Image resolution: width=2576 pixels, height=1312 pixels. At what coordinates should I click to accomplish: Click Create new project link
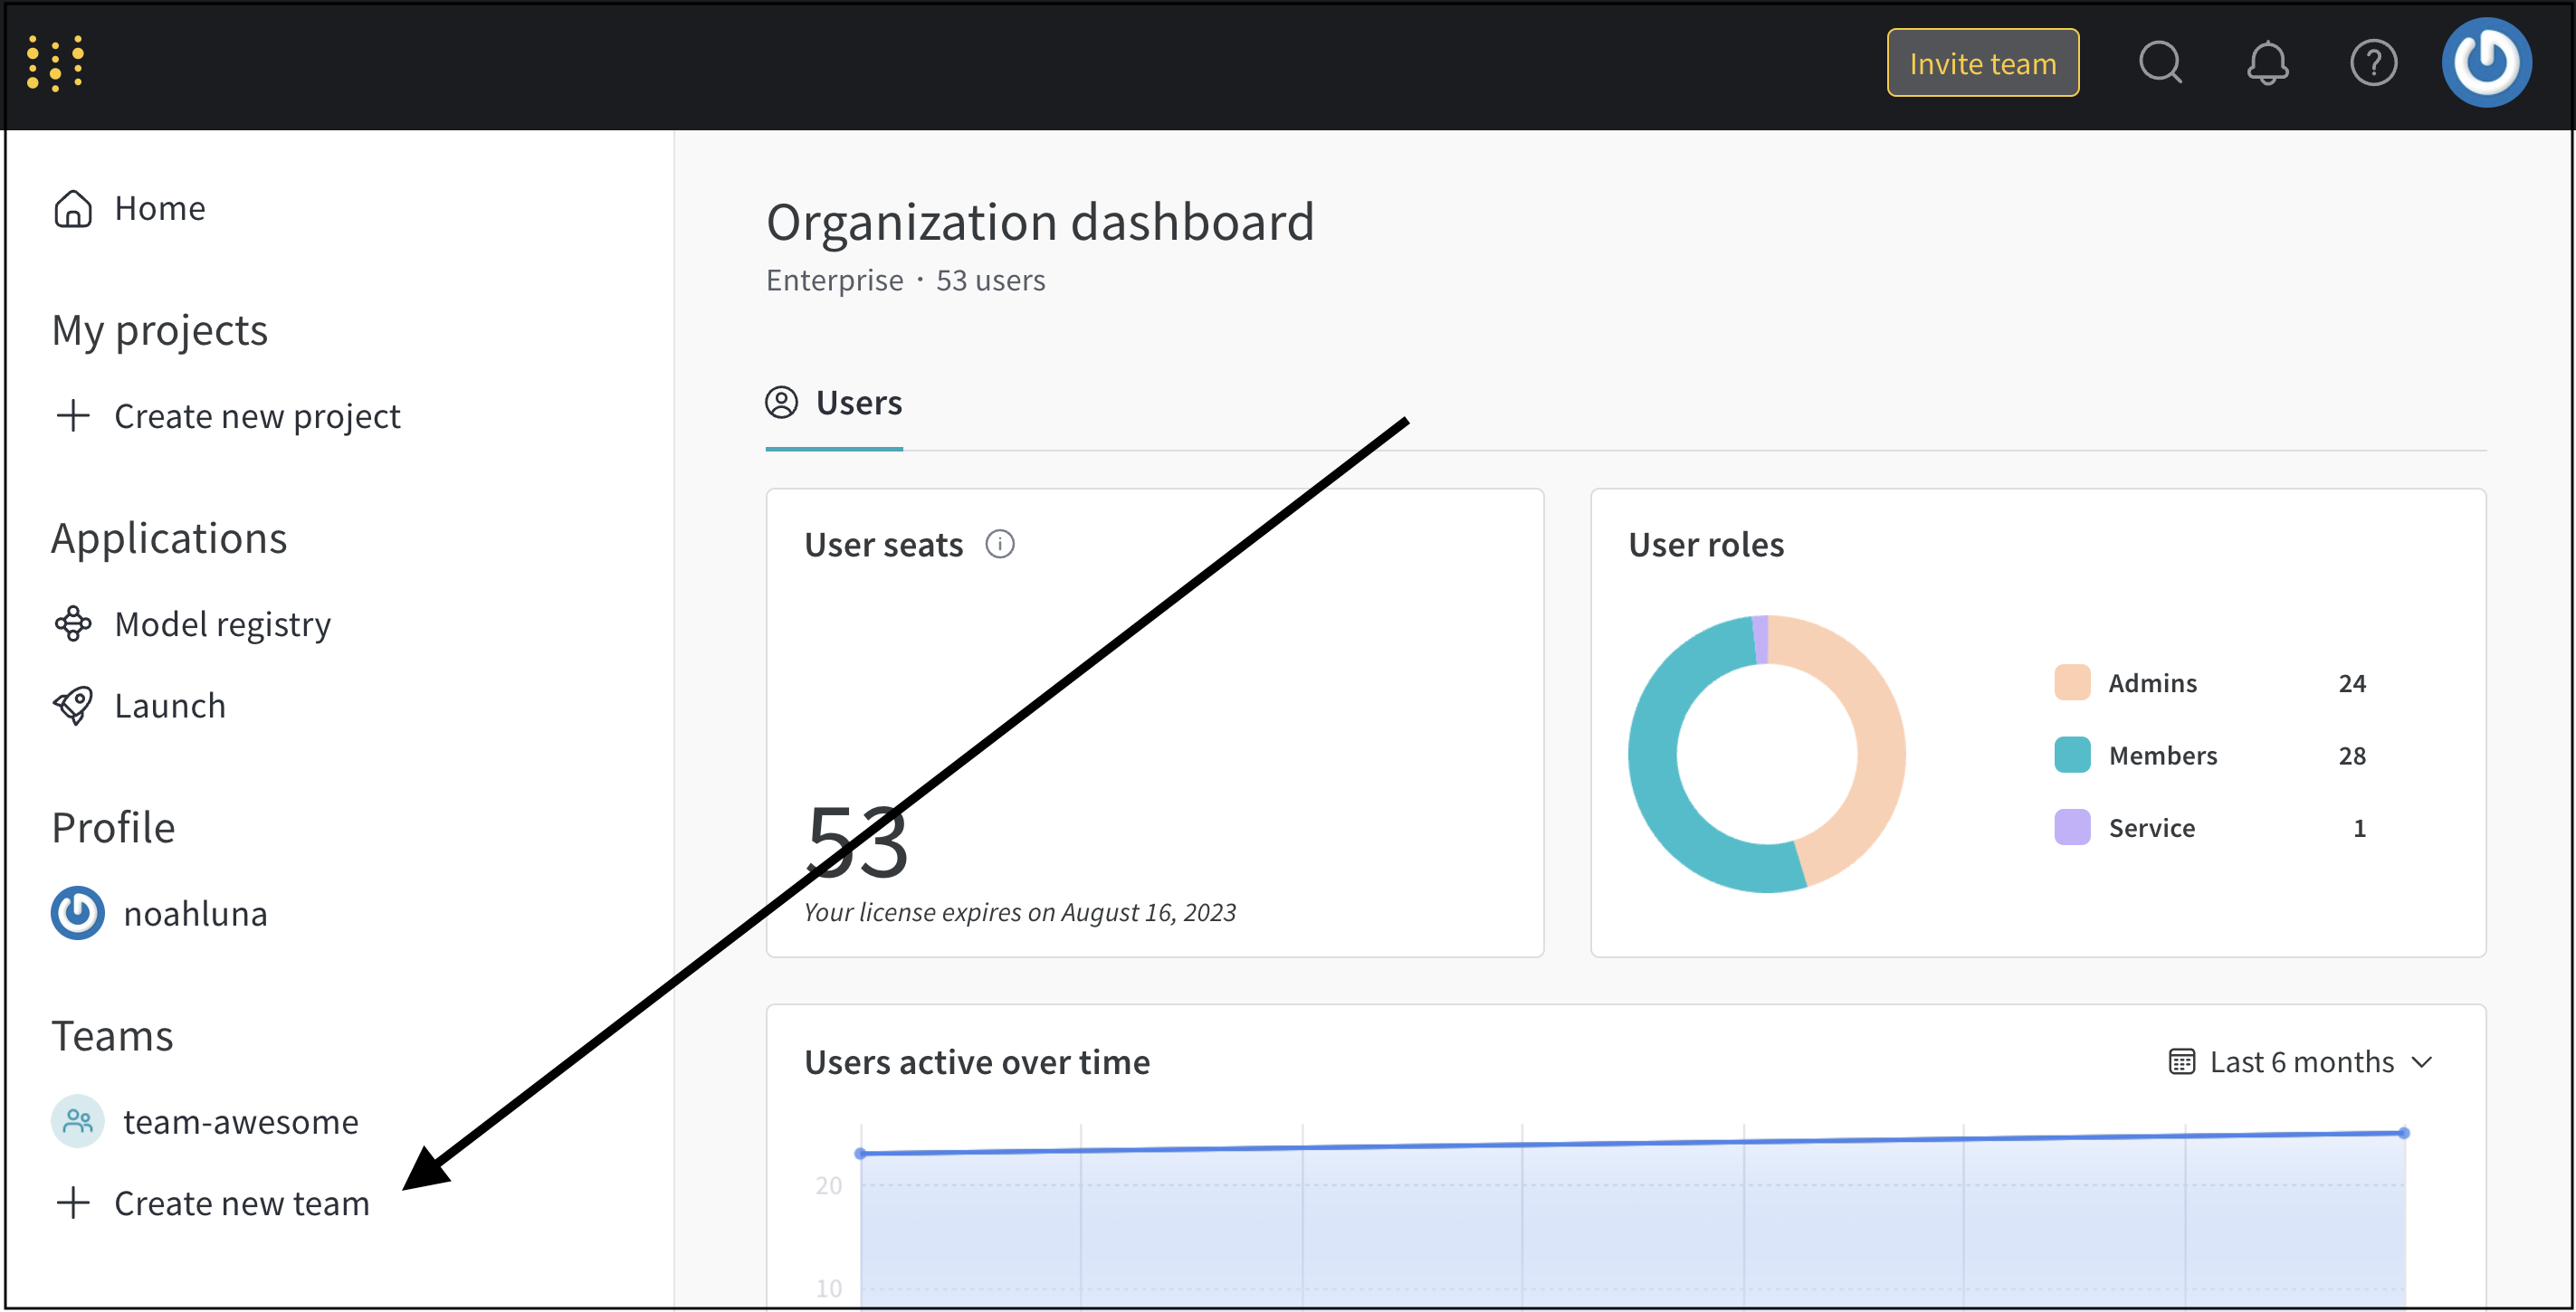point(256,415)
